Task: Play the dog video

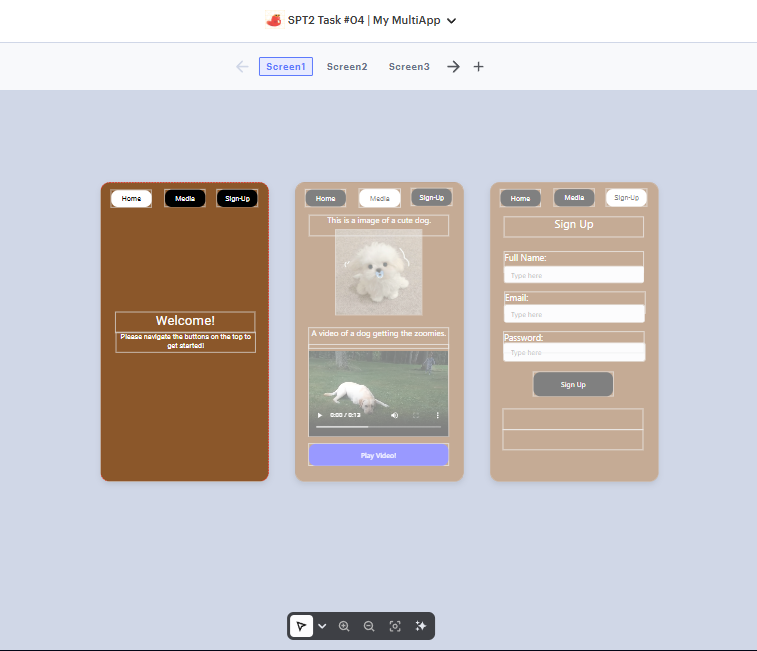Action: 320,415
